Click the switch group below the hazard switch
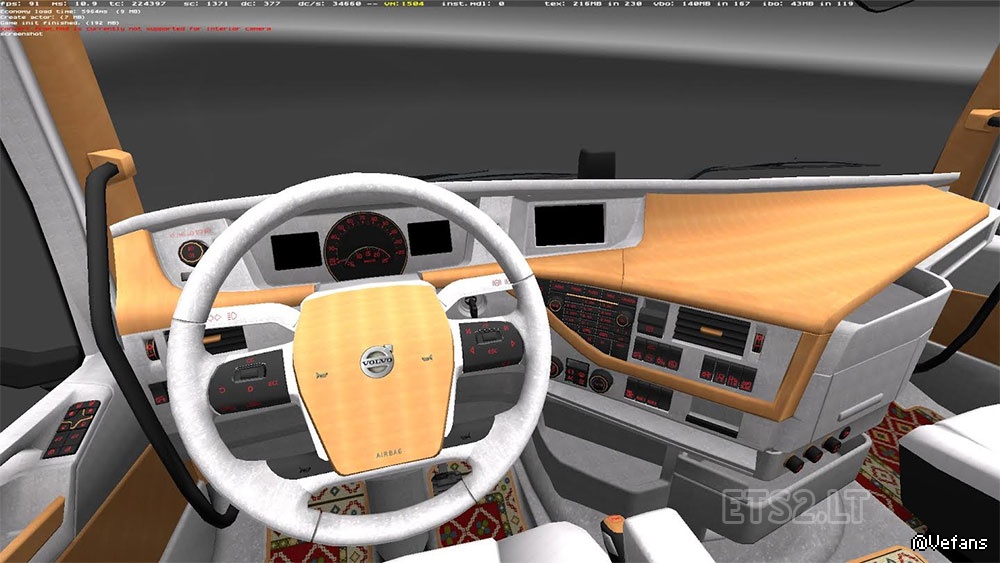Screen dimensions: 1000x563 (728, 374)
